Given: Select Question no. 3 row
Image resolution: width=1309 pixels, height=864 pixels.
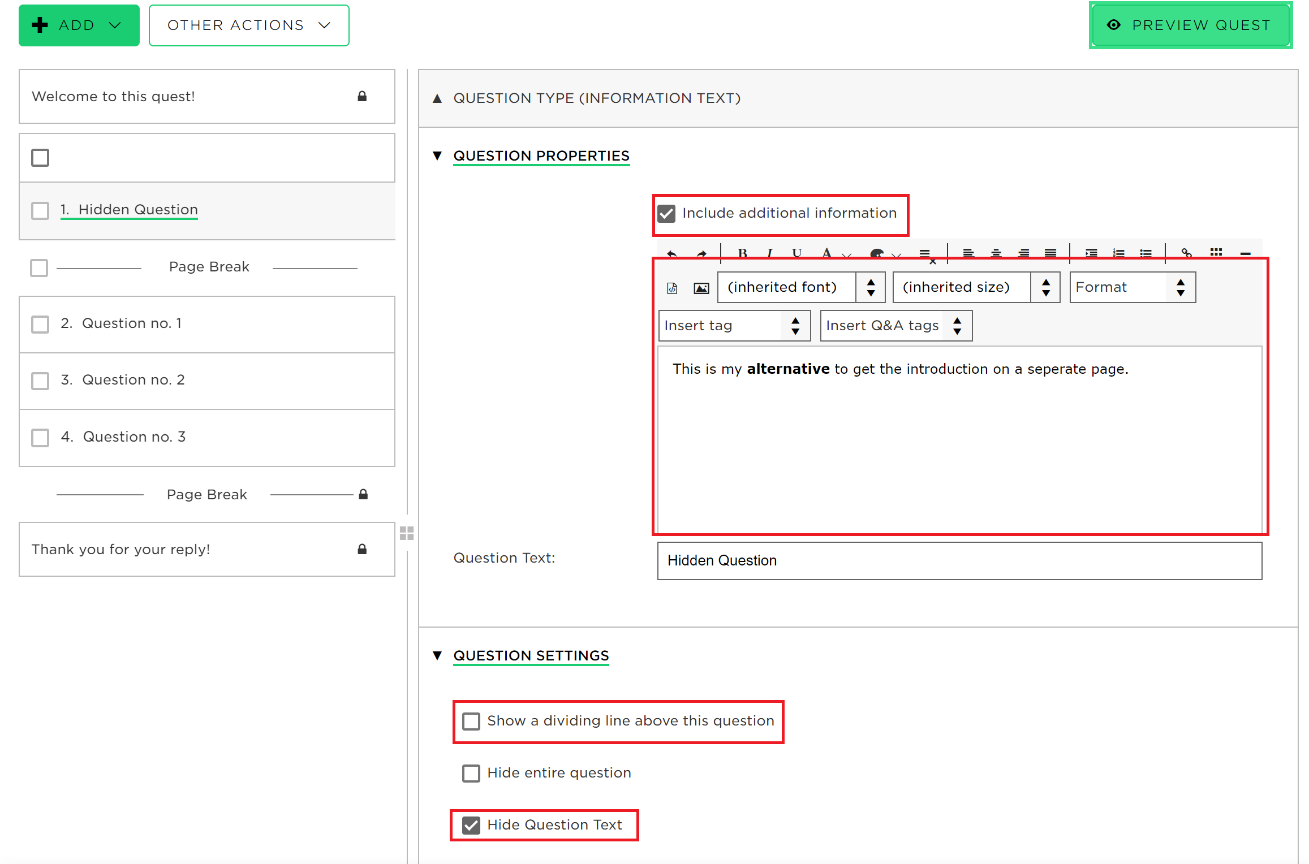Looking at the screenshot, I should 207,437.
